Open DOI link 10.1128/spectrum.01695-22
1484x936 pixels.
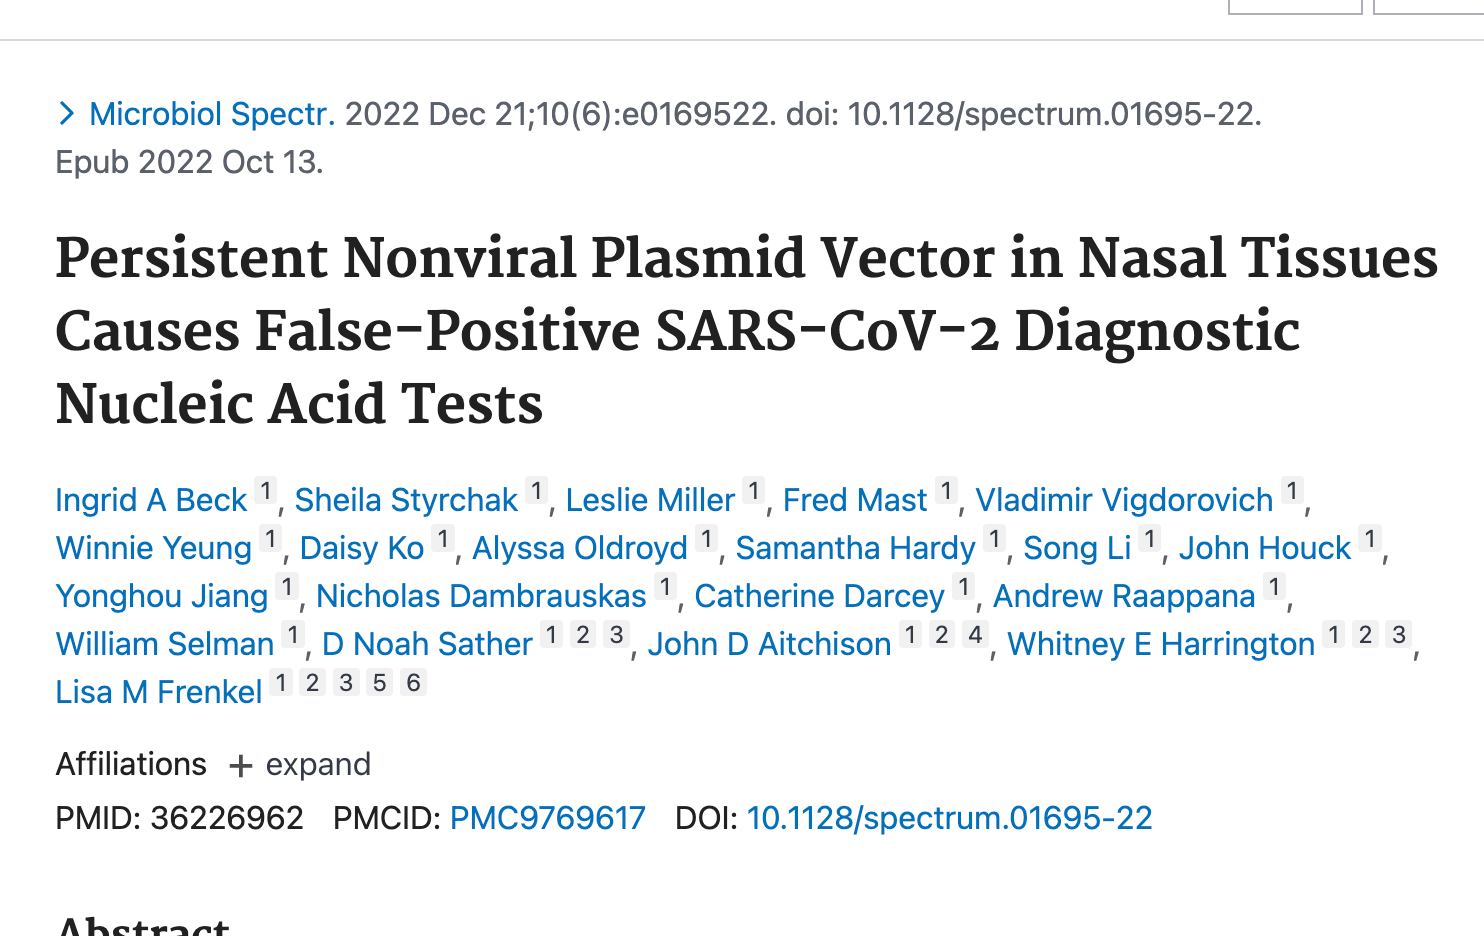949,819
